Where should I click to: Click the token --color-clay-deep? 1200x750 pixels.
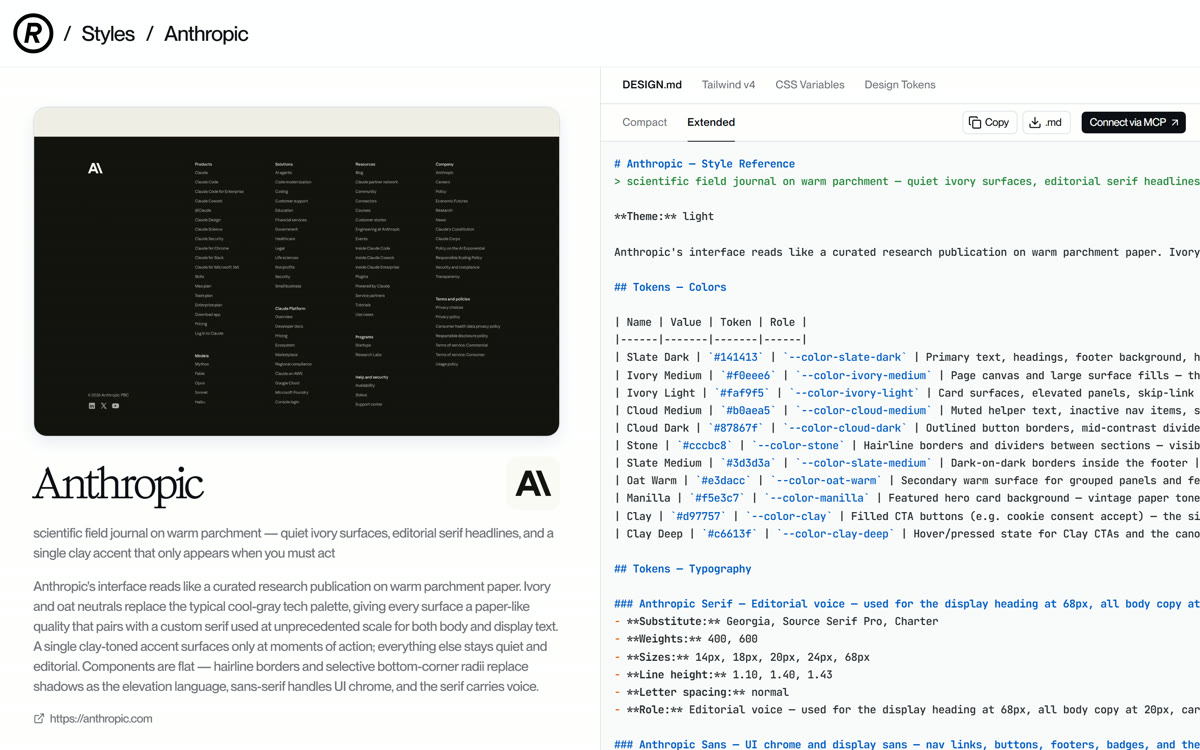pyautogui.click(x=835, y=534)
